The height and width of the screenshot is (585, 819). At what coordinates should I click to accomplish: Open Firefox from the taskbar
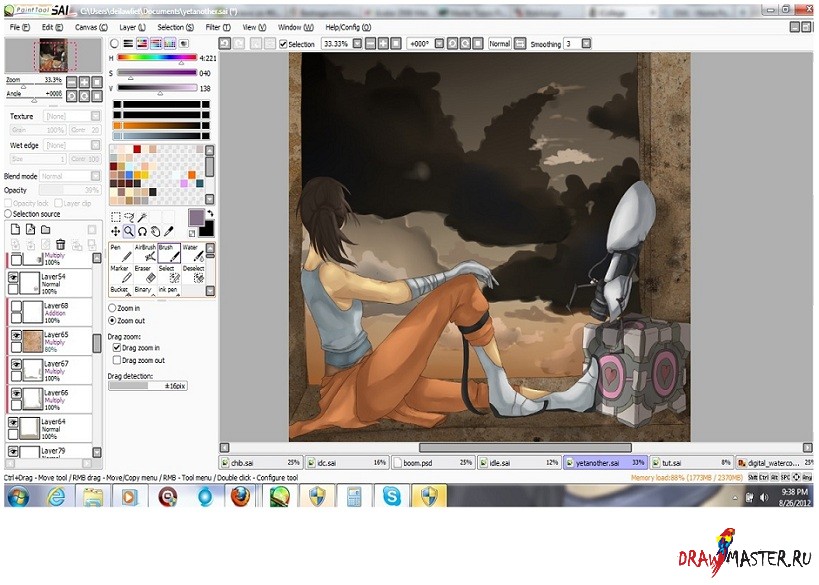(x=240, y=496)
